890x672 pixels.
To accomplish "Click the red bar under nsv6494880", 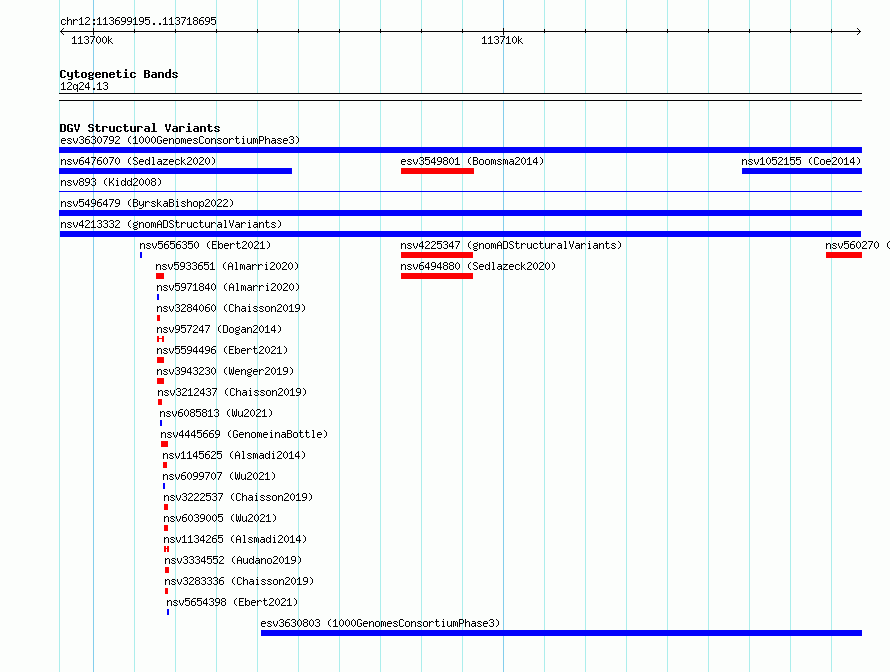I will pyautogui.click(x=437, y=276).
